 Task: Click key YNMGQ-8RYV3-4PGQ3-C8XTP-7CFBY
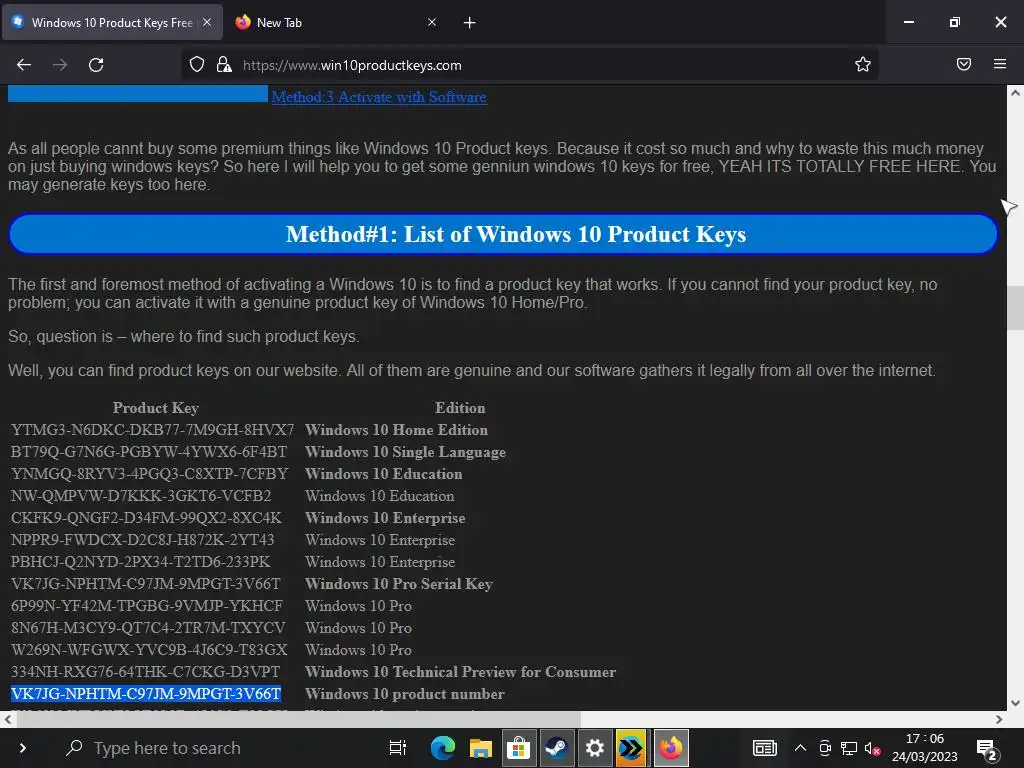coord(149,473)
